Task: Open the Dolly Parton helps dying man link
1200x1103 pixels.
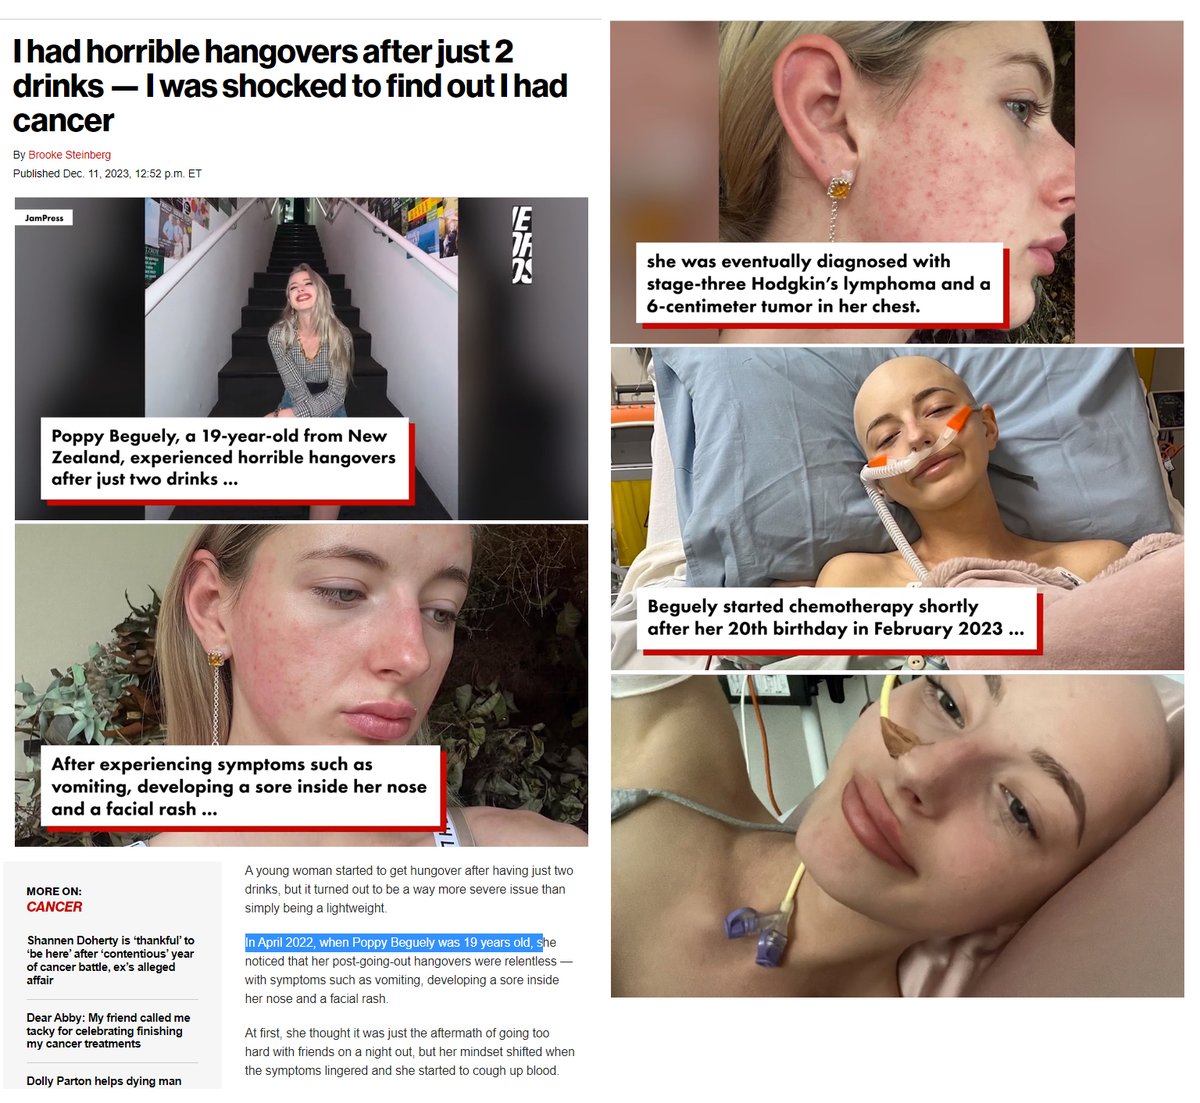Action: pos(104,1081)
